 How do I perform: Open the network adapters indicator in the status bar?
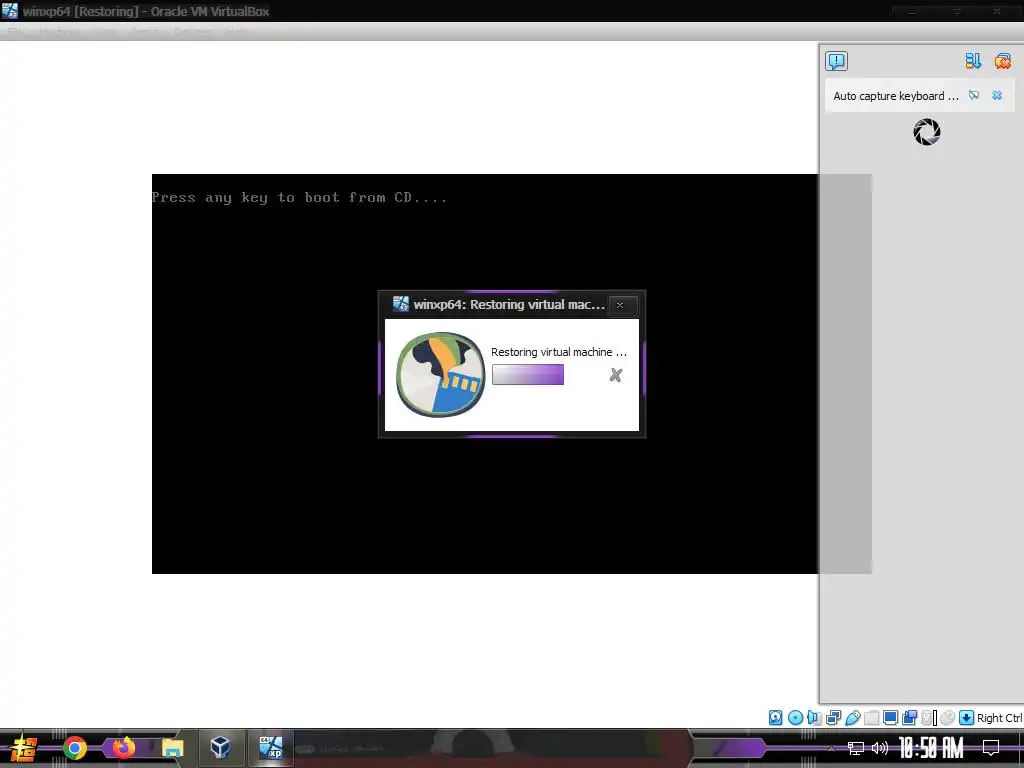click(x=833, y=718)
